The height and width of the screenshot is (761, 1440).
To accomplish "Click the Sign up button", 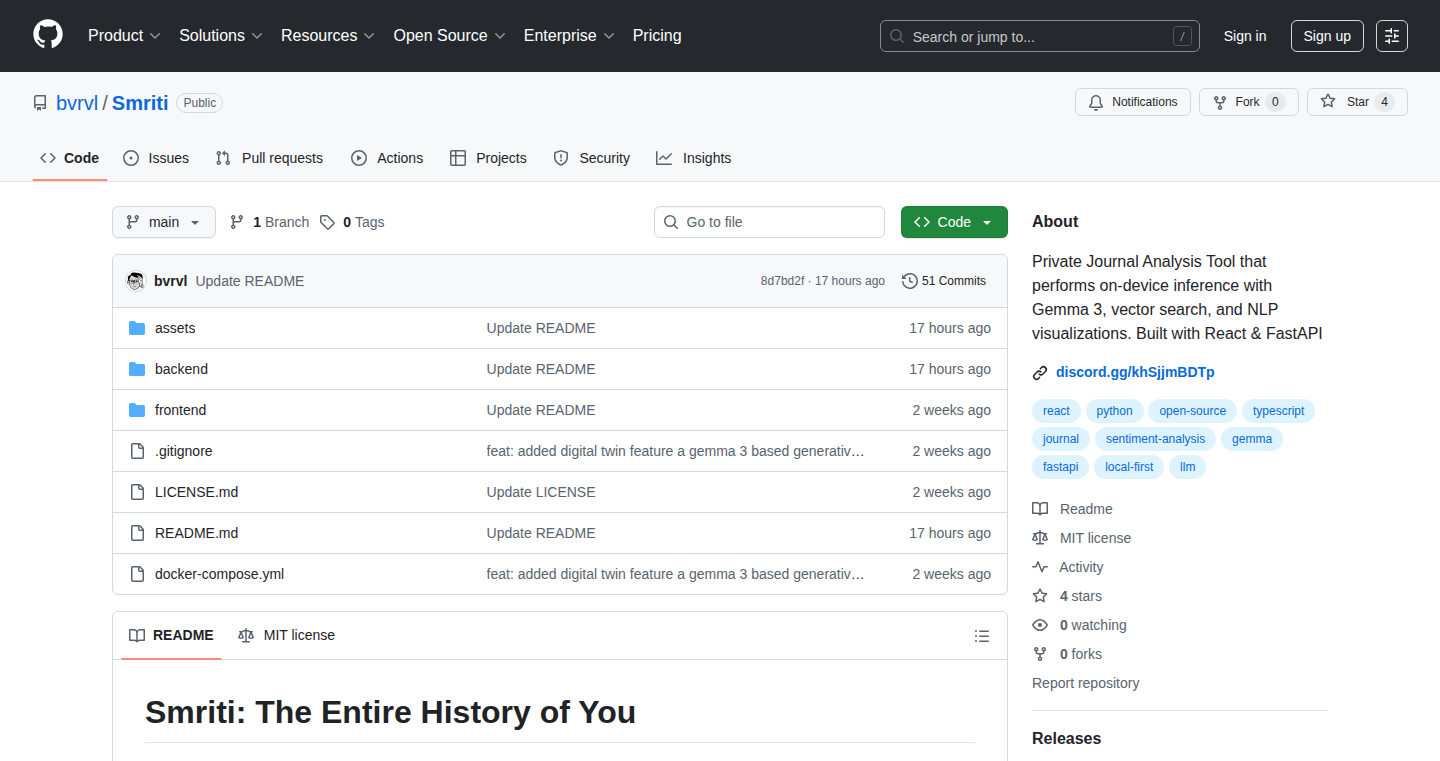I will (1327, 36).
